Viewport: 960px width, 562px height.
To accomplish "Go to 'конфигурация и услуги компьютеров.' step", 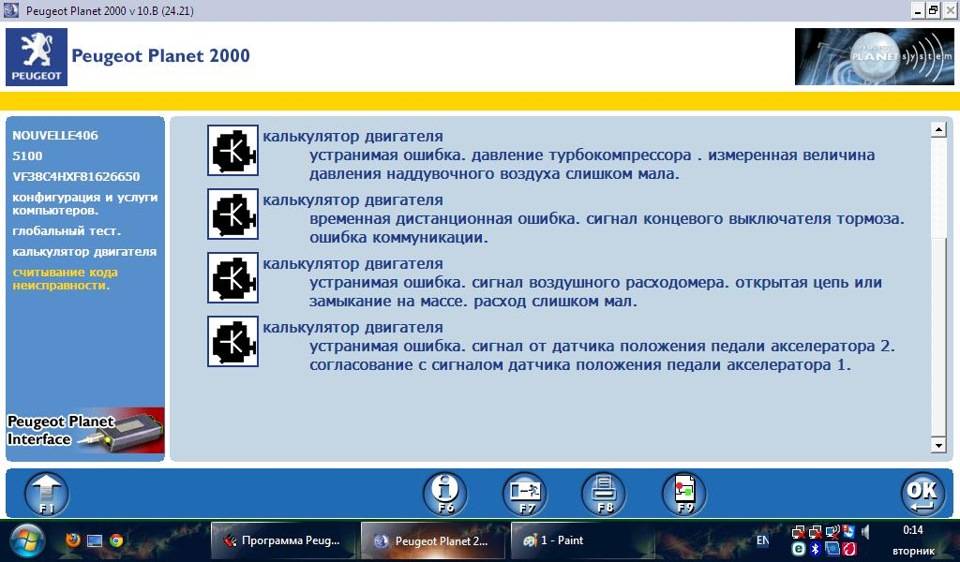I will 84,203.
